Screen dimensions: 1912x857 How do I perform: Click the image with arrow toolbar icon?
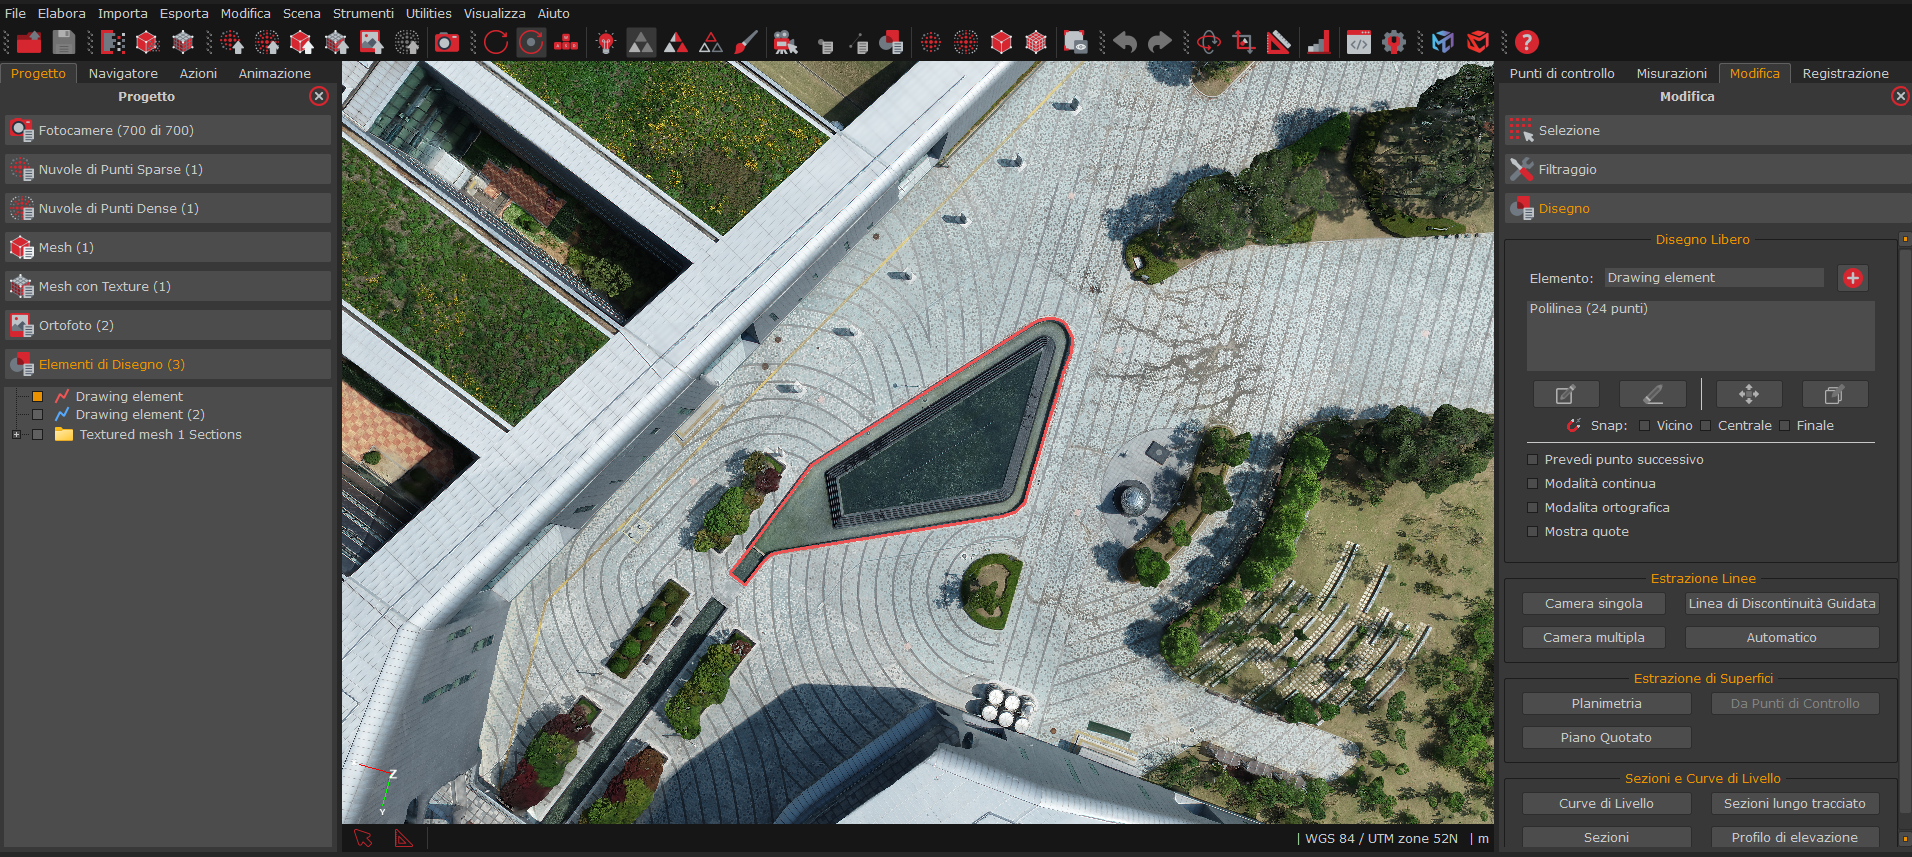[371, 42]
